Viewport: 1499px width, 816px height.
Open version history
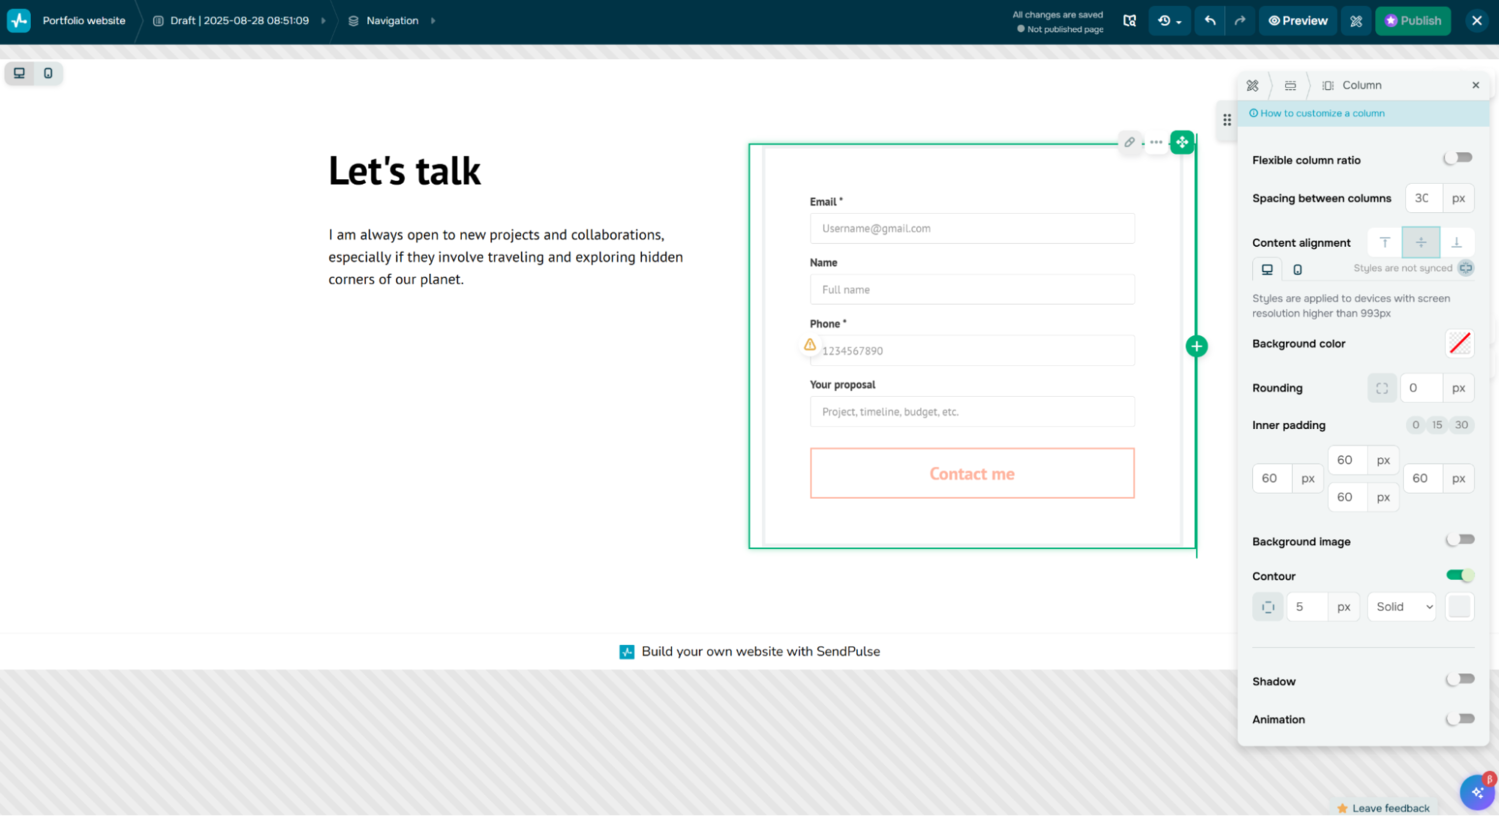tap(1164, 20)
